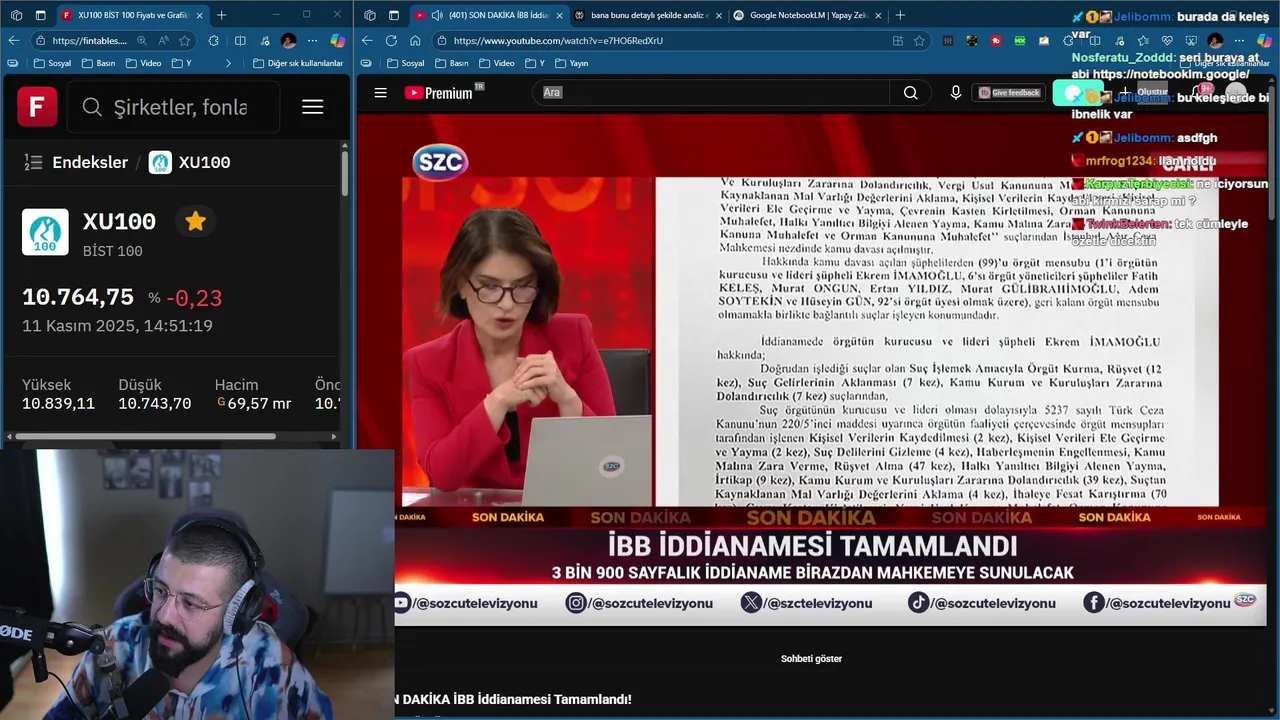Viewport: 1280px width, 720px height.
Task: Open split screen in Fintables window
Action: coord(240,41)
